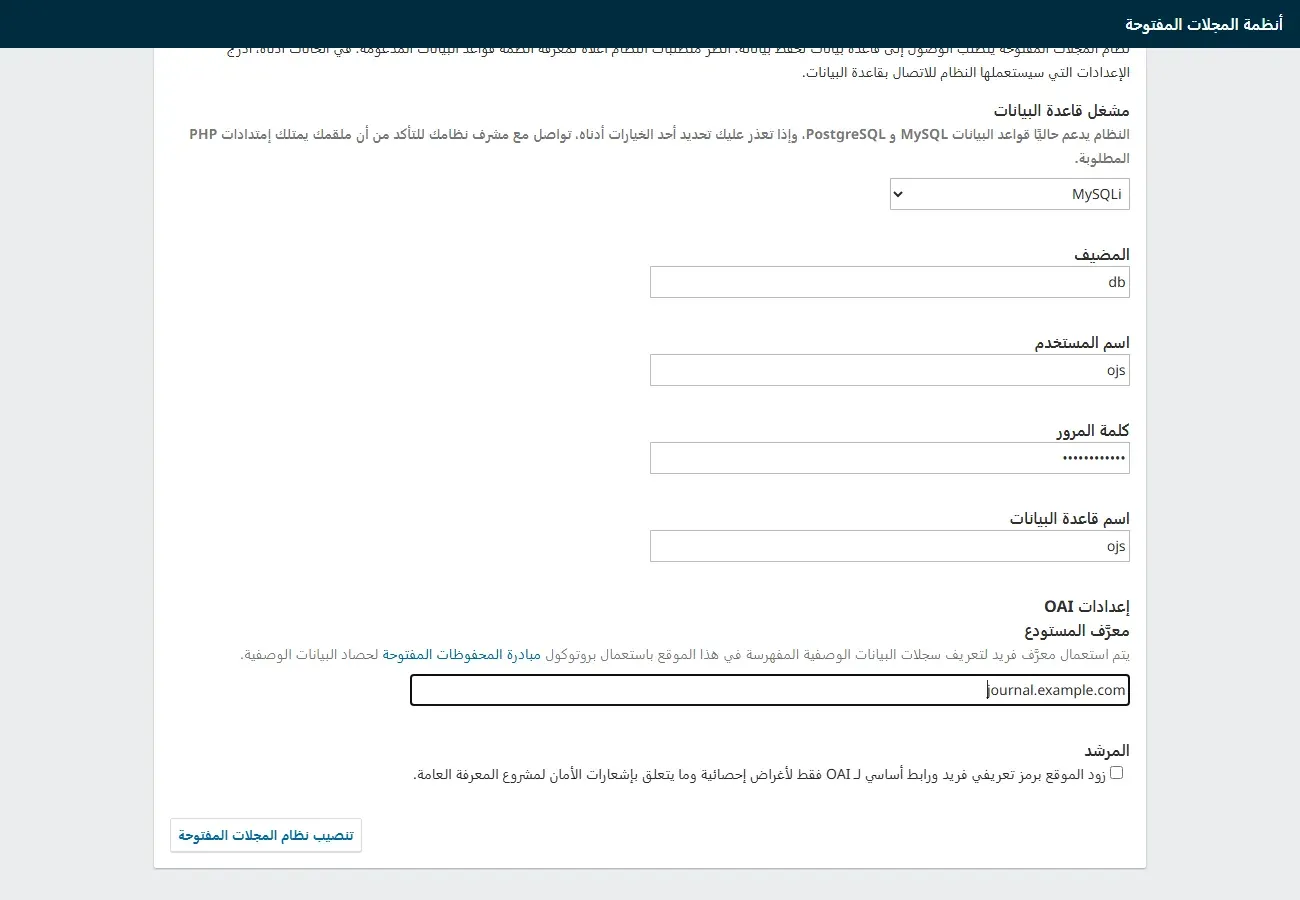This screenshot has height=900, width=1300.
Task: Open the database driver MySQLi dropdown
Action: point(1010,194)
